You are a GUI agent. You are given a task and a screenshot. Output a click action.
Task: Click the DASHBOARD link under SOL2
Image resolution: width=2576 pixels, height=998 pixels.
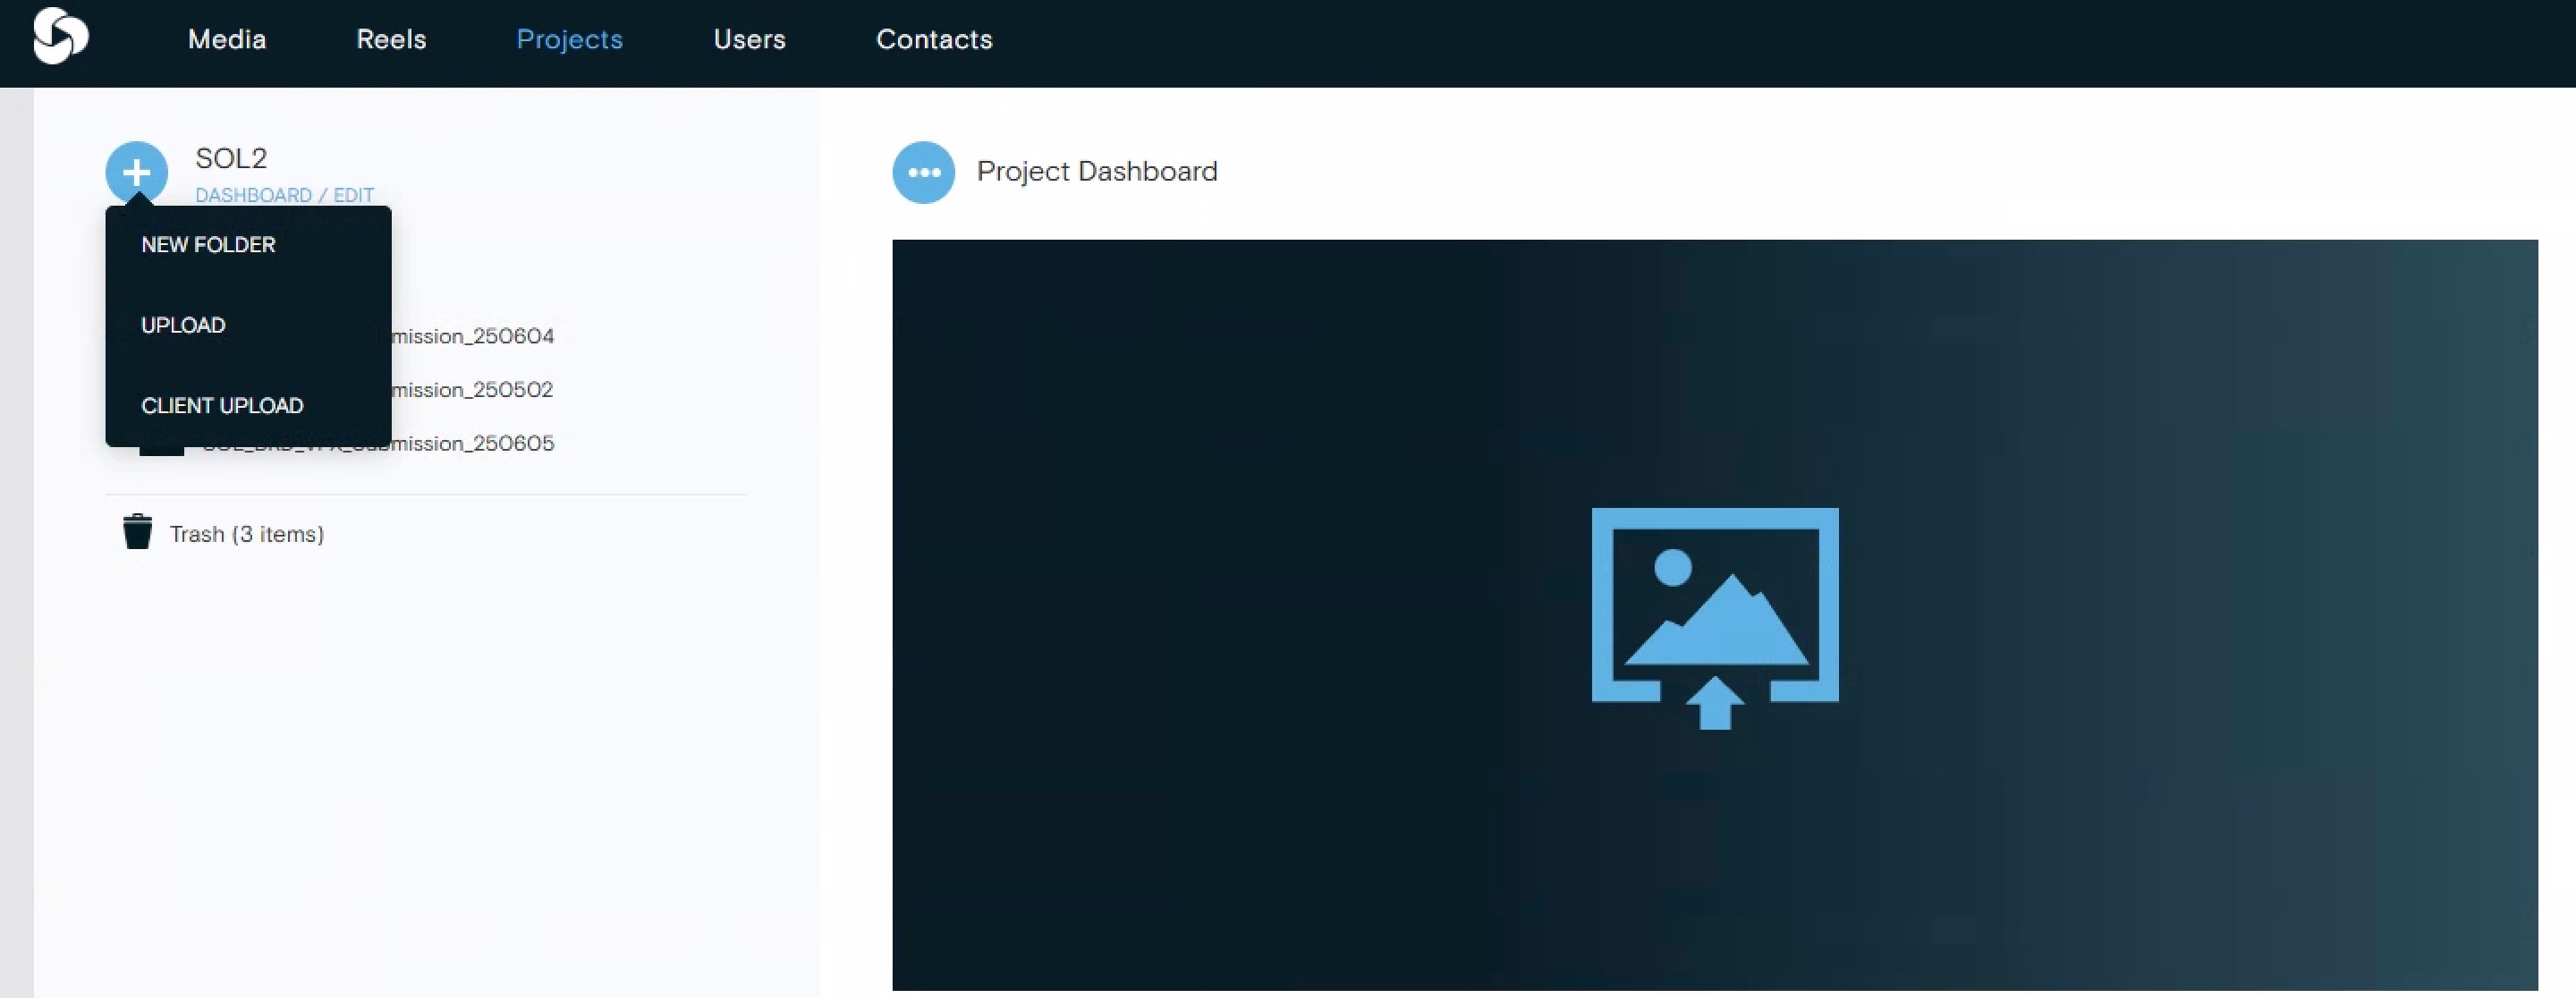pos(253,195)
